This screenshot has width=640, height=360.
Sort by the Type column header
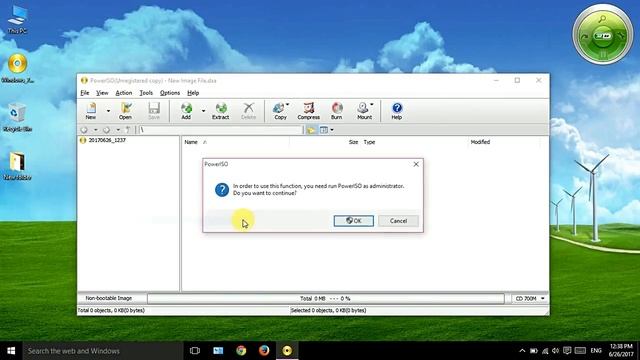(369, 142)
